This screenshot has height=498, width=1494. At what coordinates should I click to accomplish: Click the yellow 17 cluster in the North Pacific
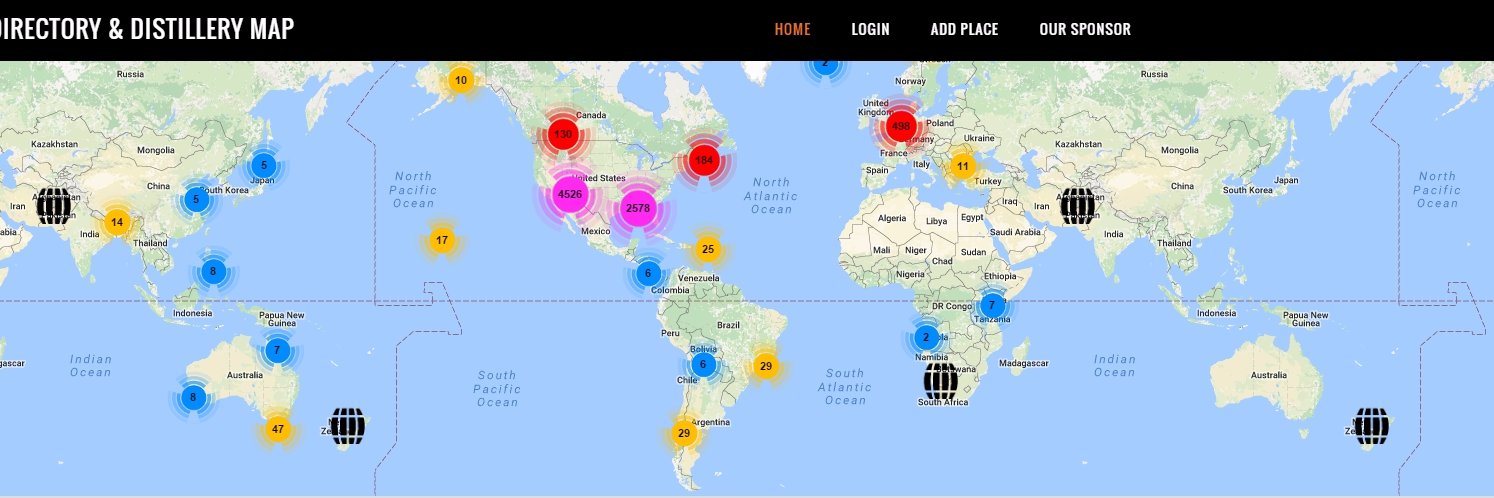pos(442,240)
